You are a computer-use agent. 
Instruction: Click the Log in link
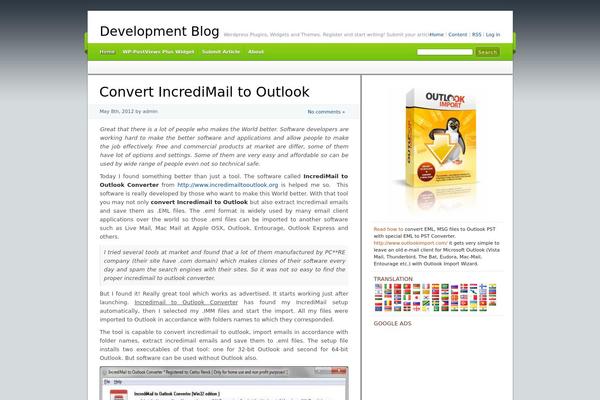click(x=493, y=34)
